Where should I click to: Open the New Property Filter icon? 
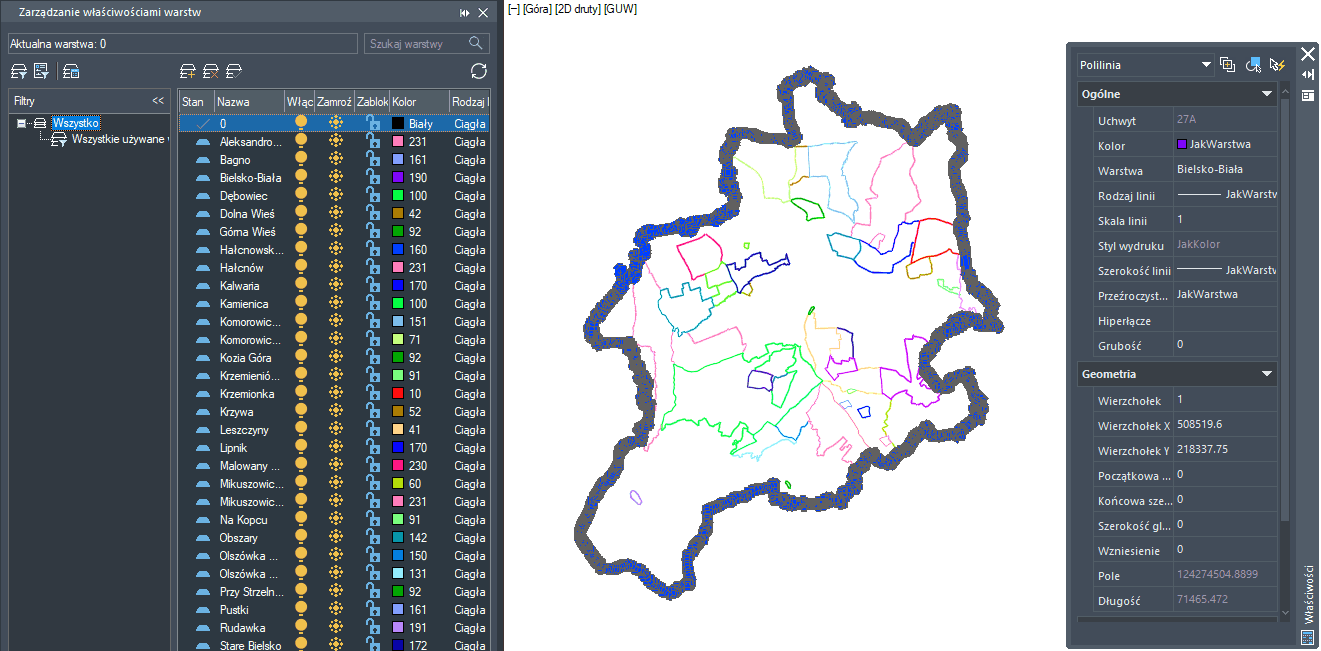(18, 71)
